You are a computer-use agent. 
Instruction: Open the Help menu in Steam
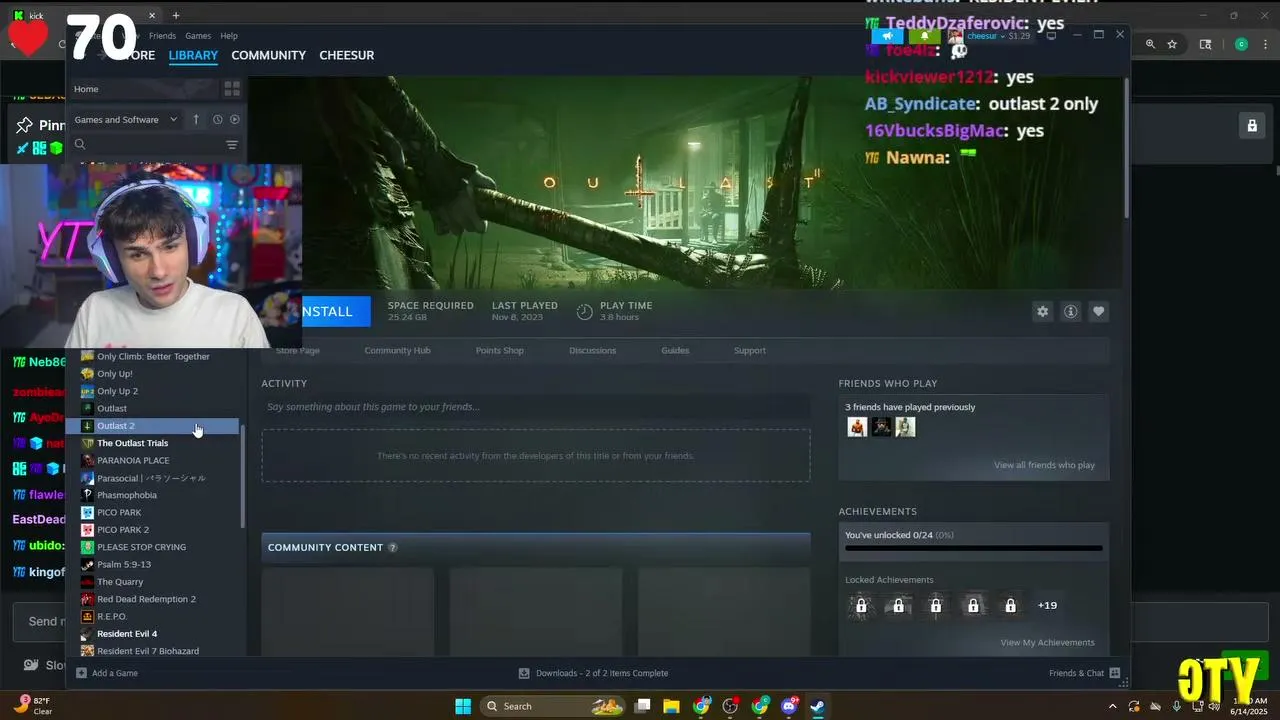pyautogui.click(x=229, y=36)
